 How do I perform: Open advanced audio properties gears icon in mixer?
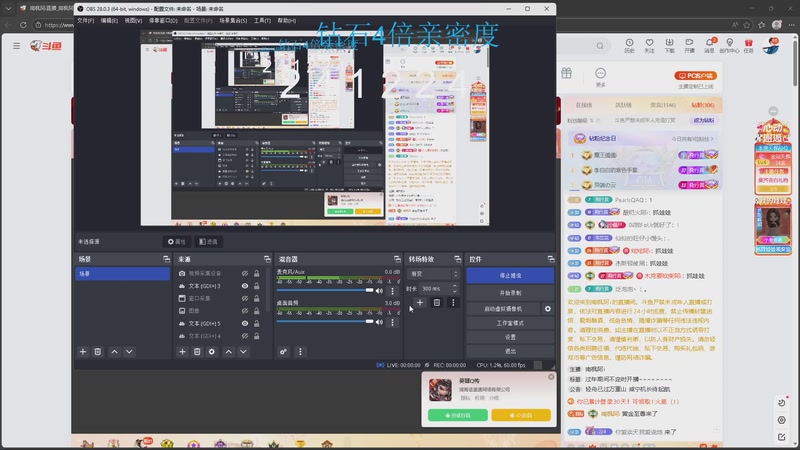click(x=283, y=352)
